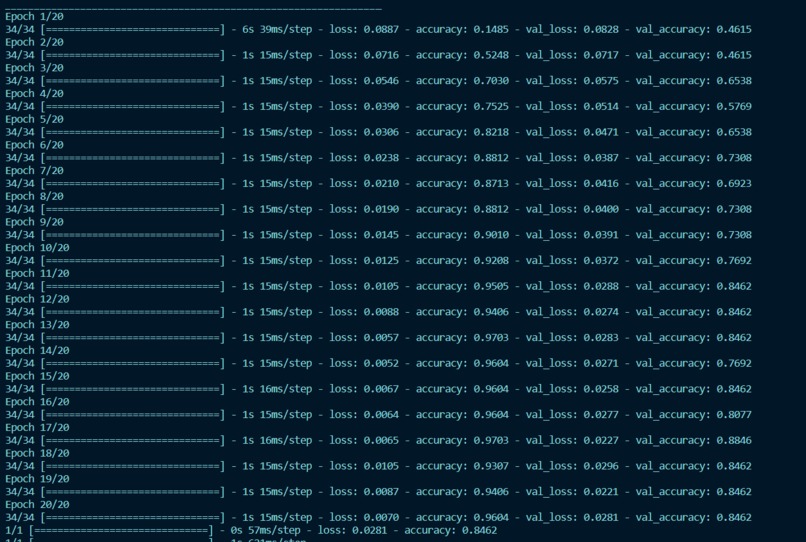Image resolution: width=806 pixels, height=542 pixels.
Task: Select the "Epoch 7/20" line
Action: 34,171
